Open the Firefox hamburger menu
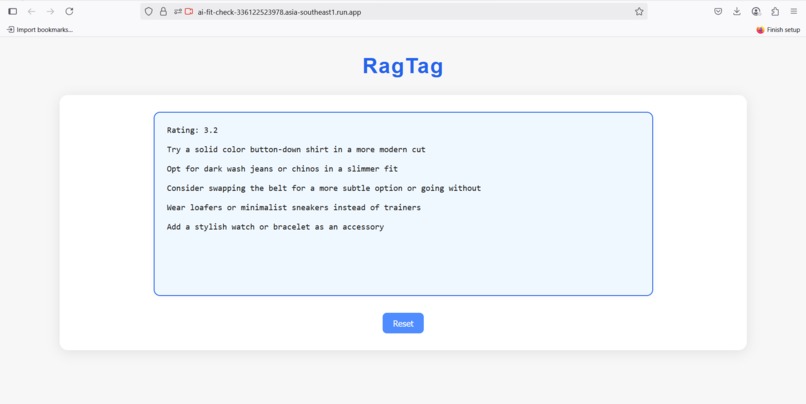The width and height of the screenshot is (806, 404). pyautogui.click(x=794, y=11)
